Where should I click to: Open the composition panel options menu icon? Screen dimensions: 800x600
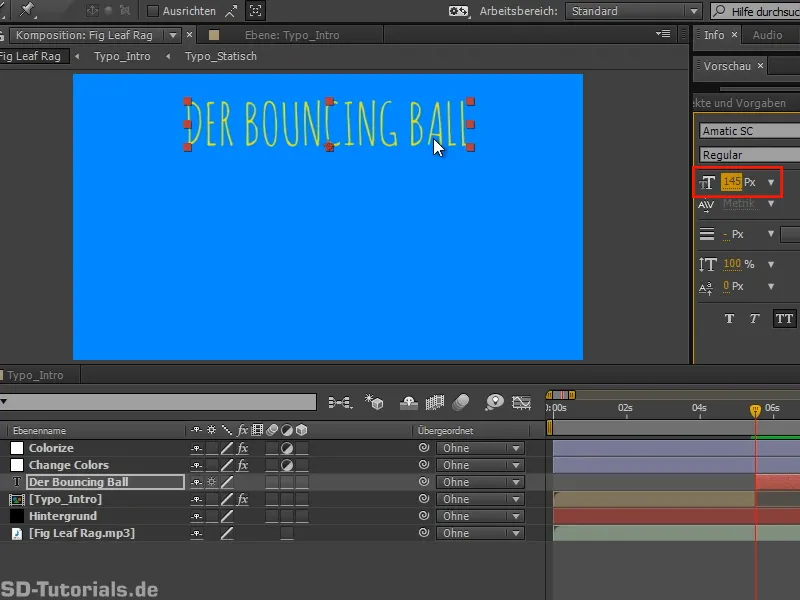663,34
